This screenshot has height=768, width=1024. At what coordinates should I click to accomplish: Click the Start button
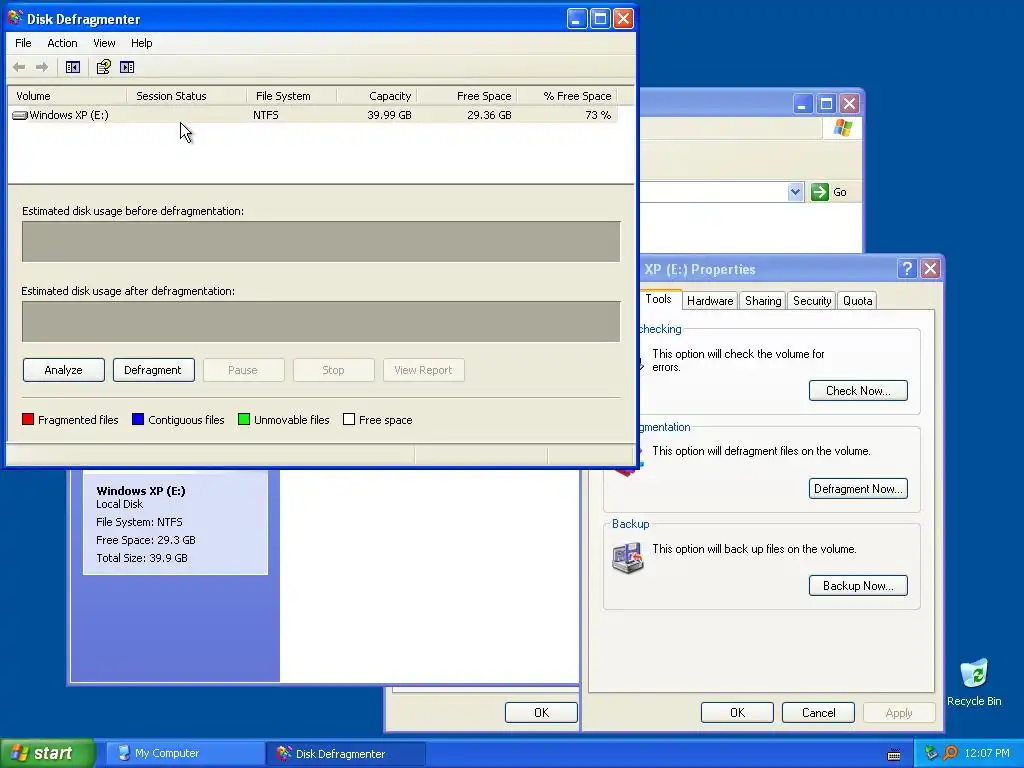pos(47,754)
